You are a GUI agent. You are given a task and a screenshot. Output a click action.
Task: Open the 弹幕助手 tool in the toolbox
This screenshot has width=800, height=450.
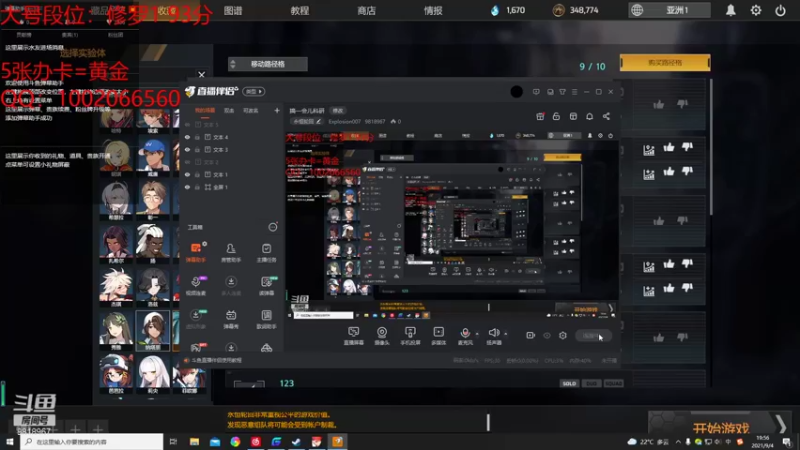pos(196,252)
